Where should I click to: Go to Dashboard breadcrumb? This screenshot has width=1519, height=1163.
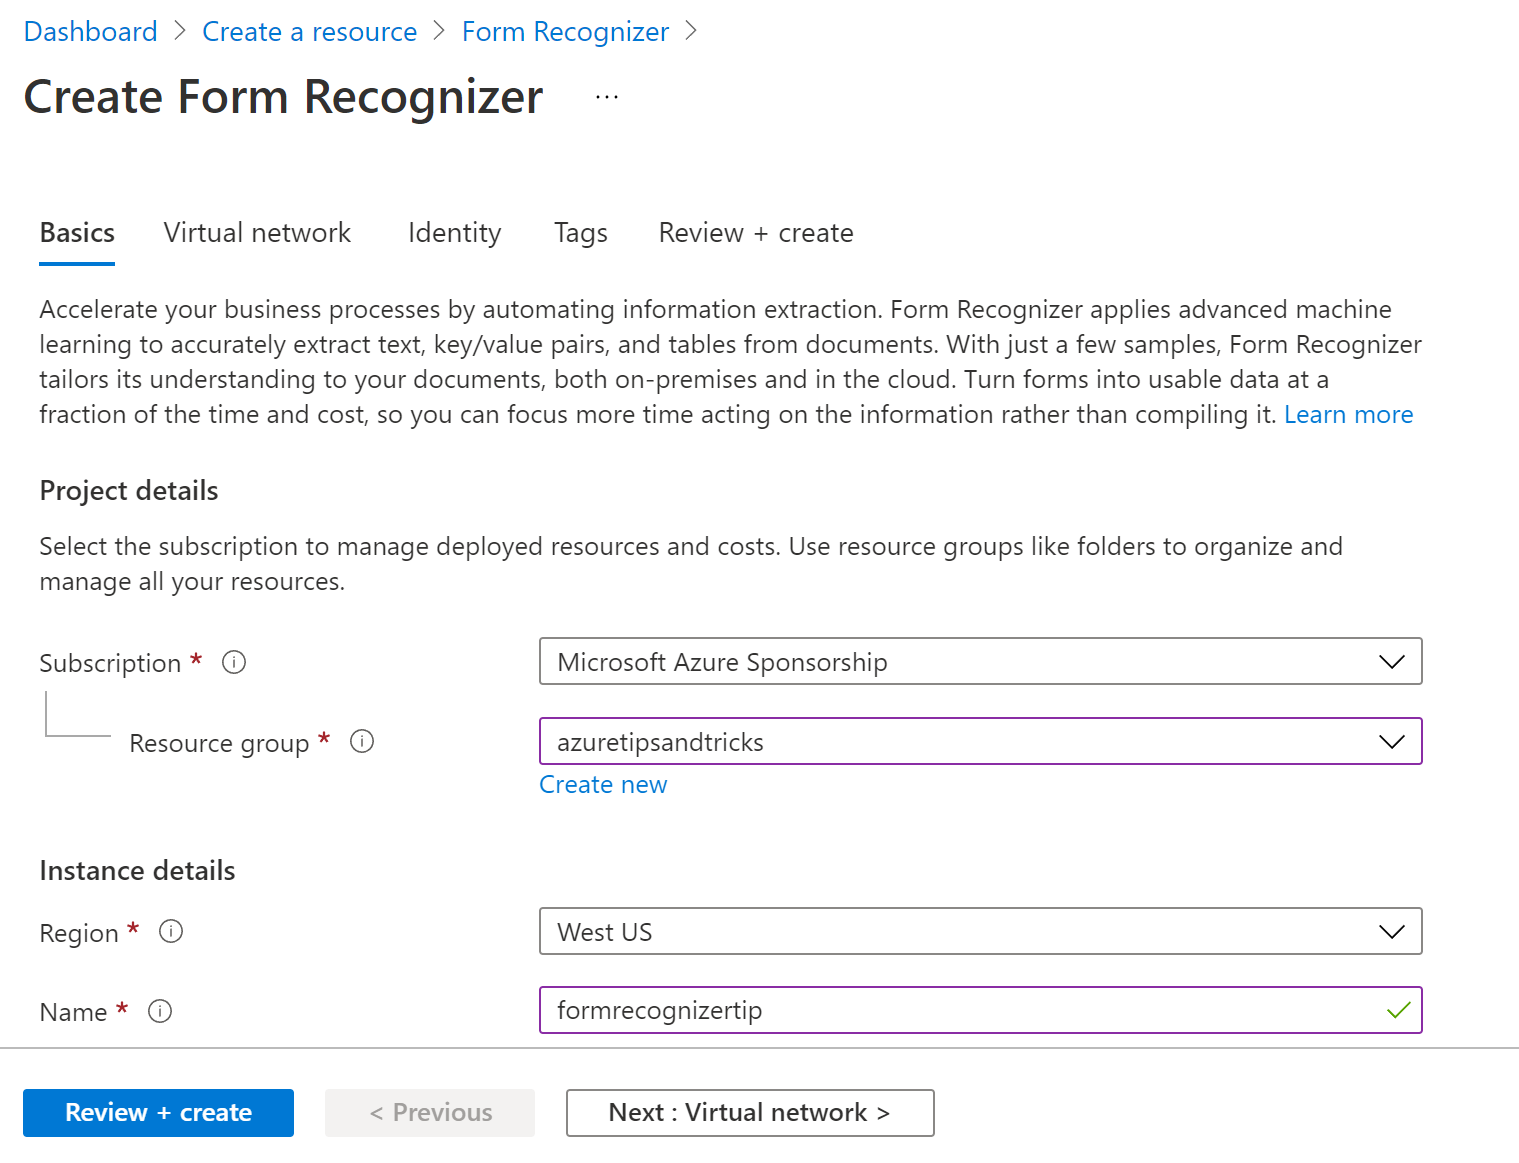pos(90,32)
